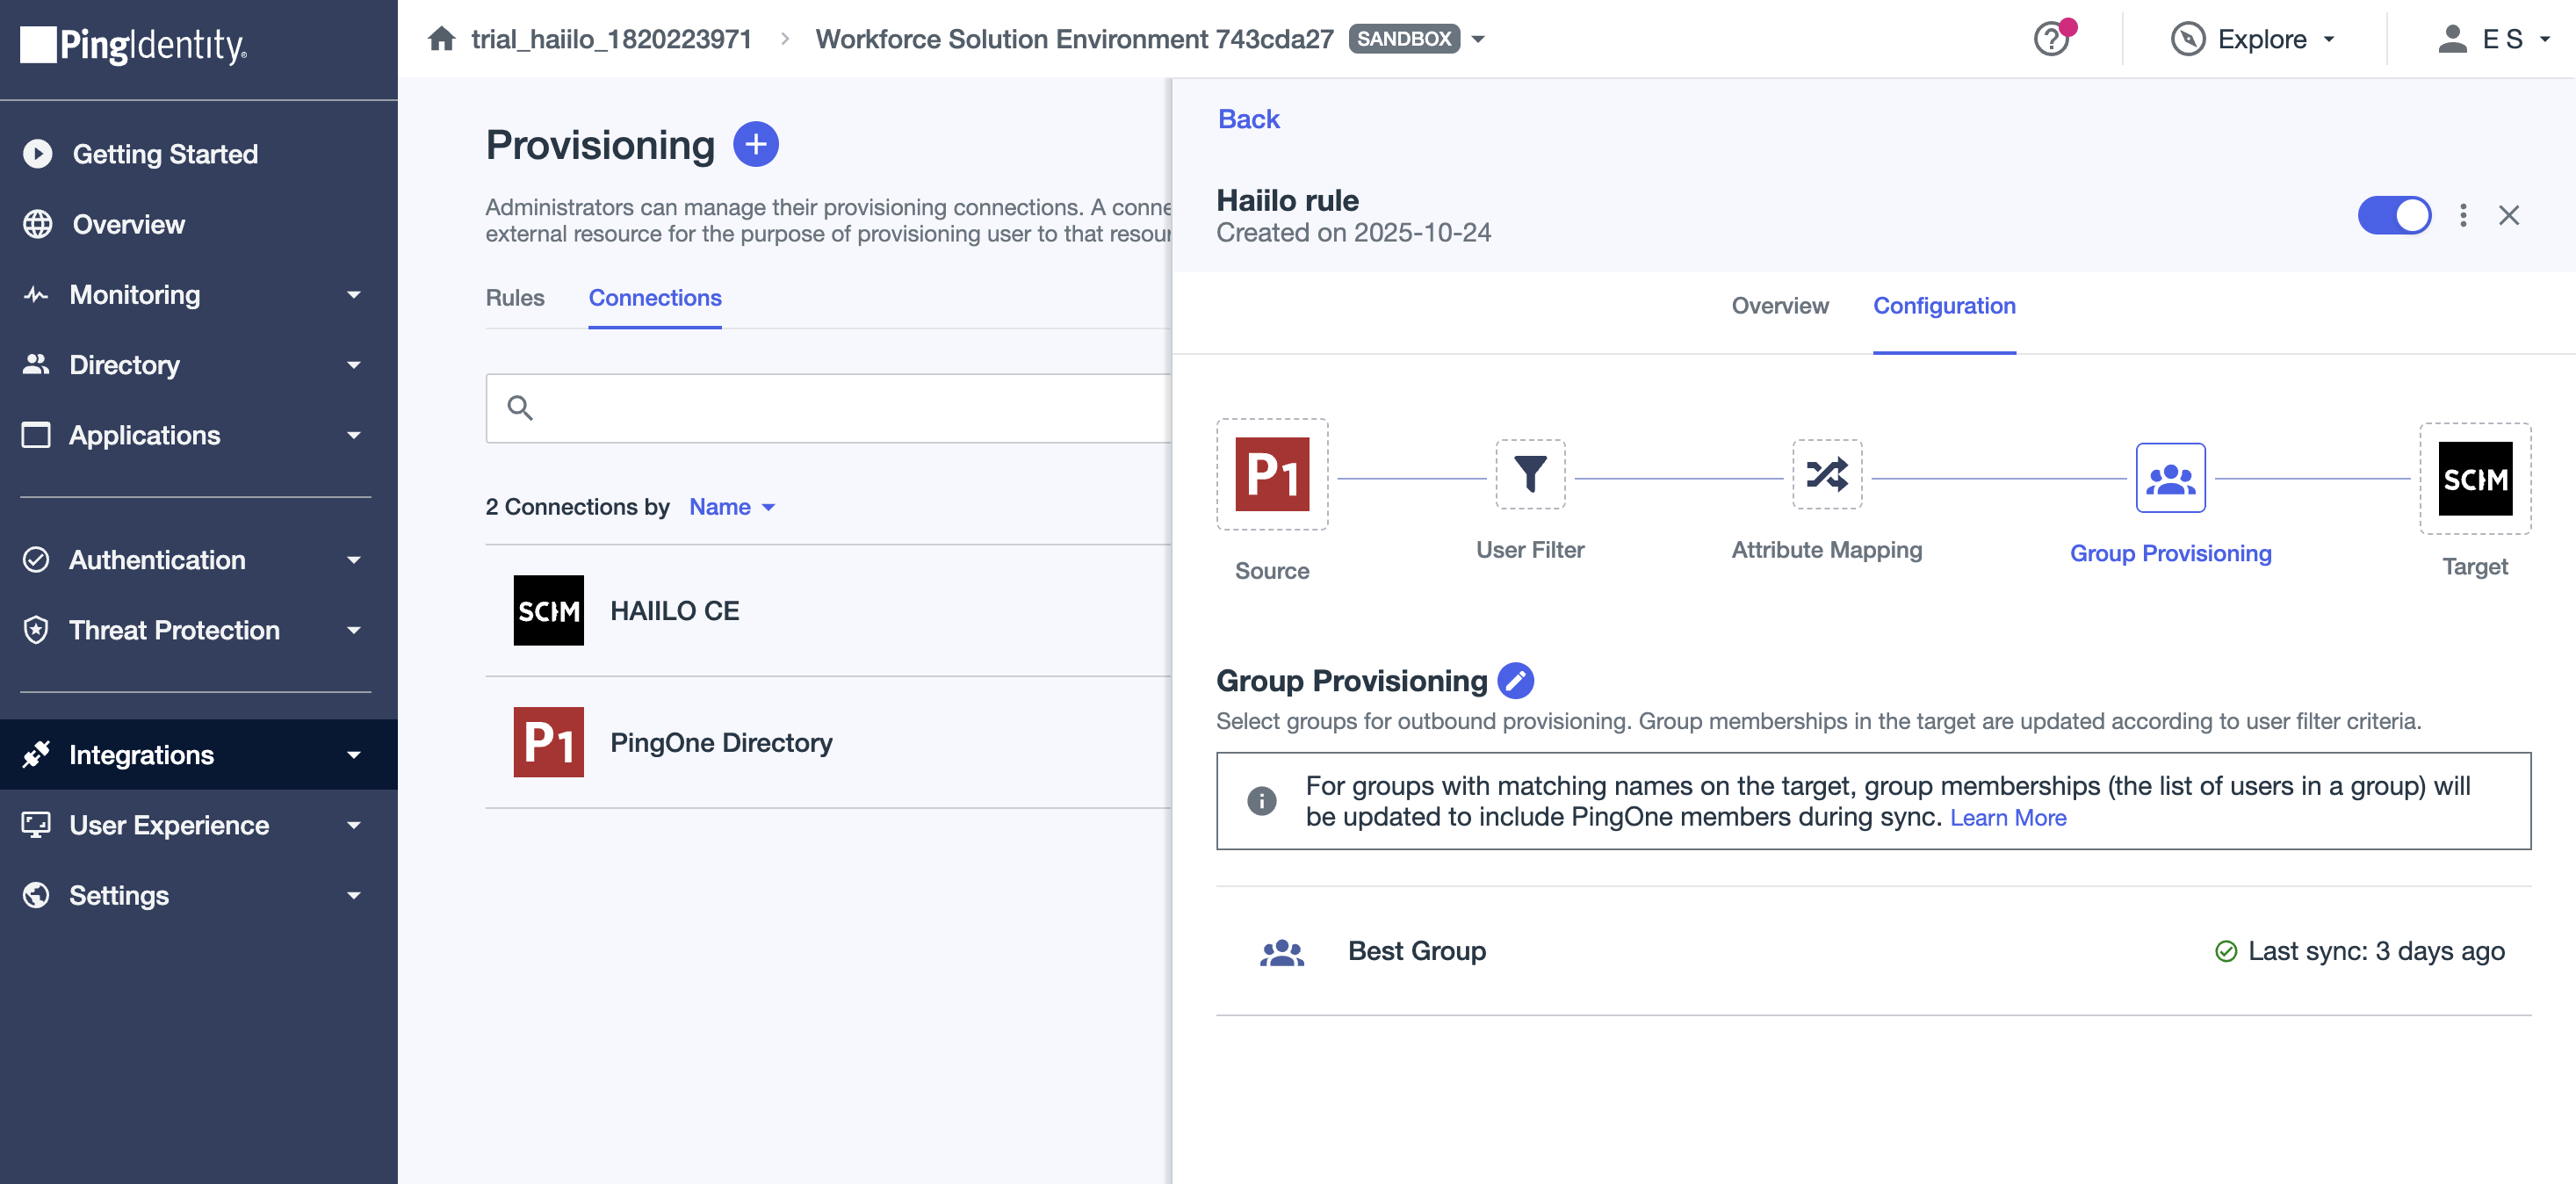Click the Applications window icon
Image resolution: width=2576 pixels, height=1184 pixels.
click(36, 435)
